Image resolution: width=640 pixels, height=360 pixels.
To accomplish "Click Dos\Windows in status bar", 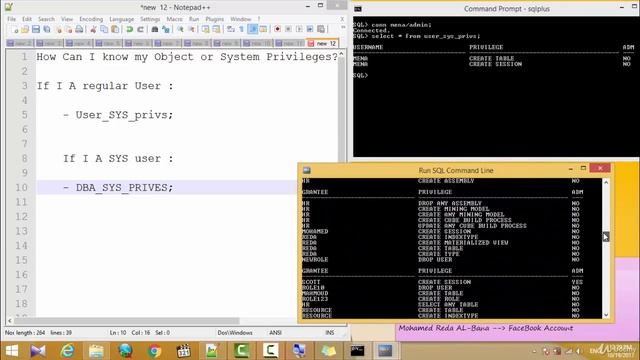I will coord(235,333).
